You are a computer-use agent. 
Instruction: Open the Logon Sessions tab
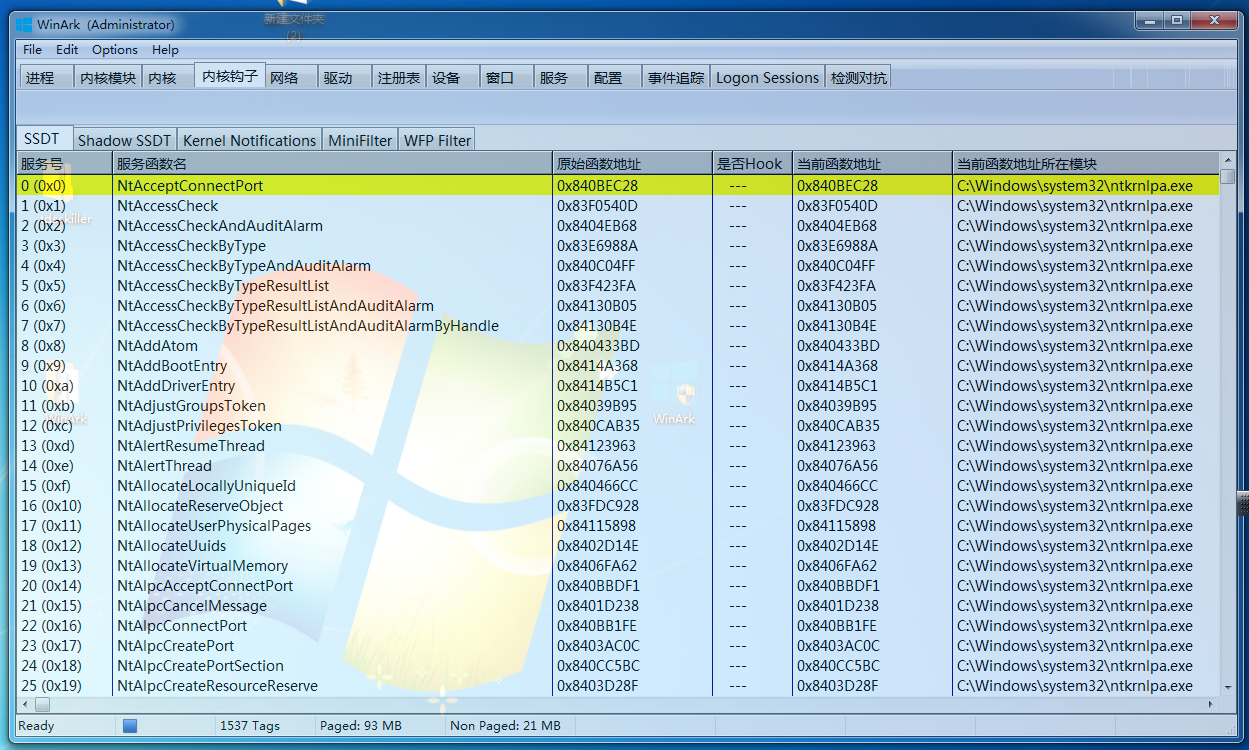point(767,77)
